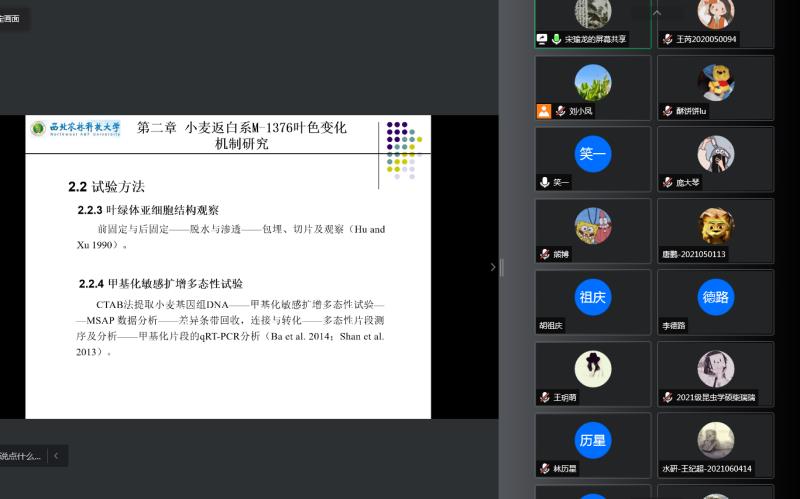The image size is (800, 499).
Task: Expand the top toolbar using the up chevron
Action: coord(657,12)
